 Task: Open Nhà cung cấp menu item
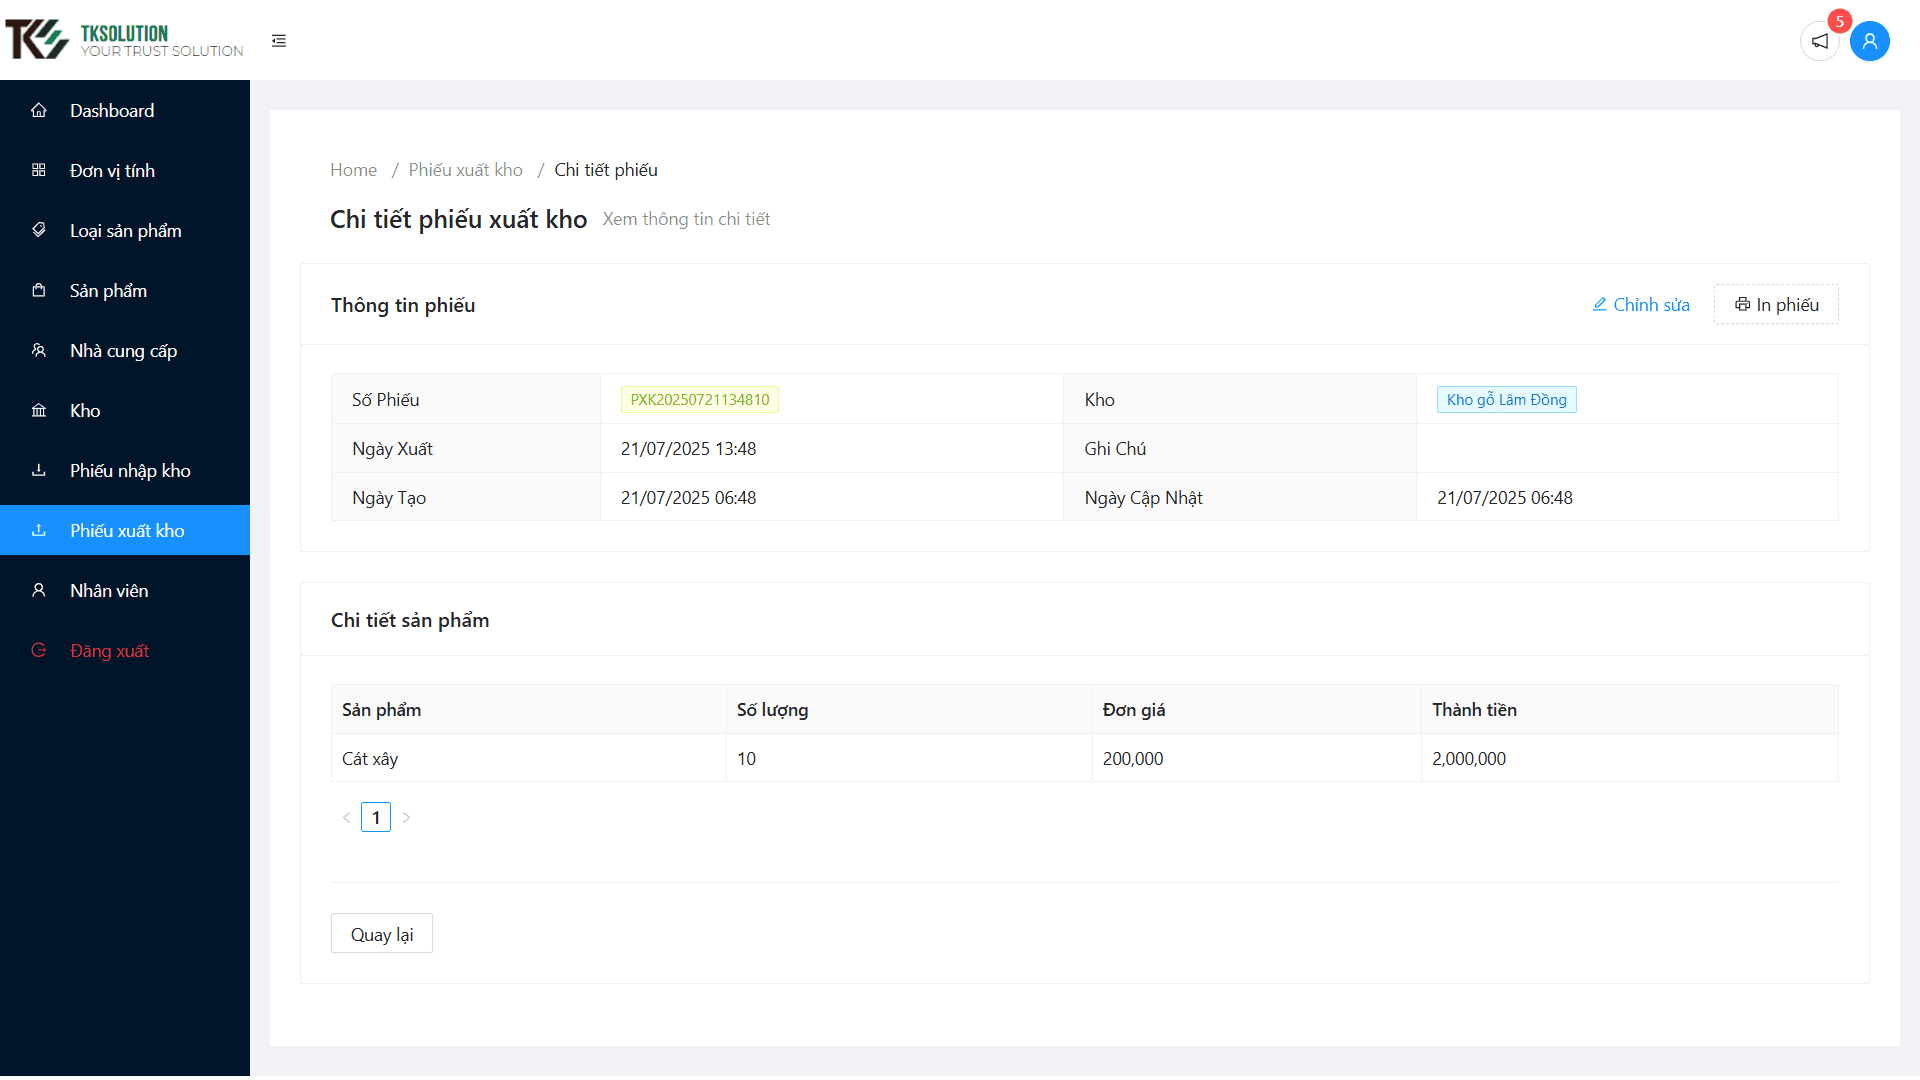[x=123, y=350]
